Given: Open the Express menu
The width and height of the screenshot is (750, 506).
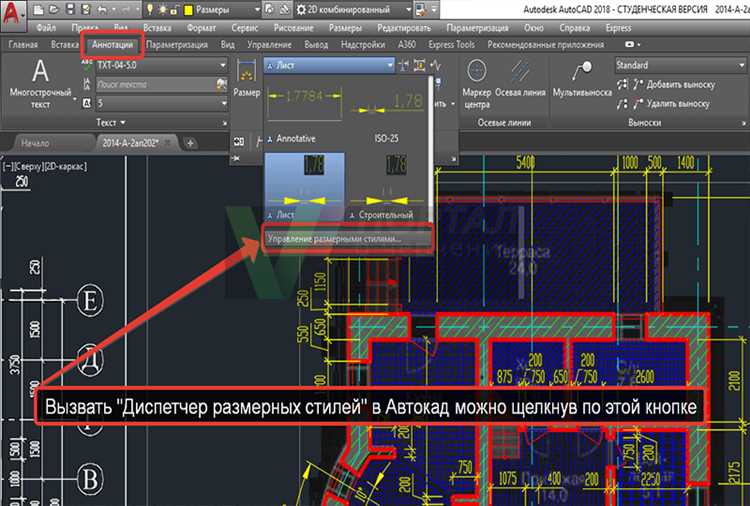Looking at the screenshot, I should [x=618, y=28].
